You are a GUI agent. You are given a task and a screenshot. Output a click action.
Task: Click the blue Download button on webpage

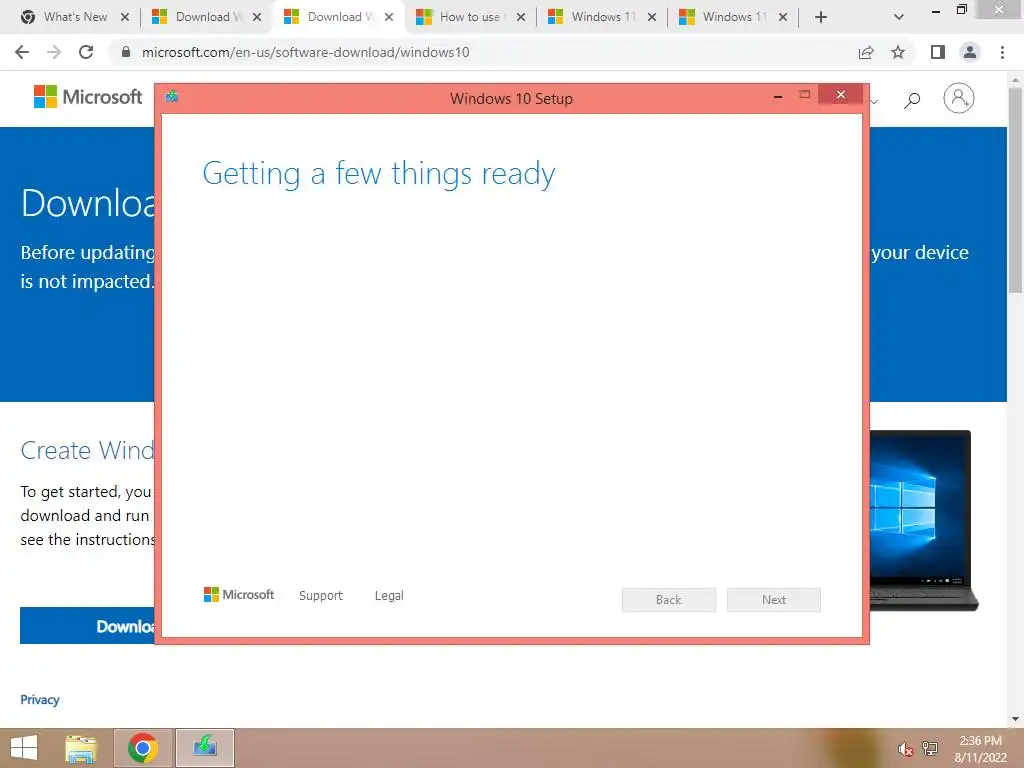click(x=88, y=626)
